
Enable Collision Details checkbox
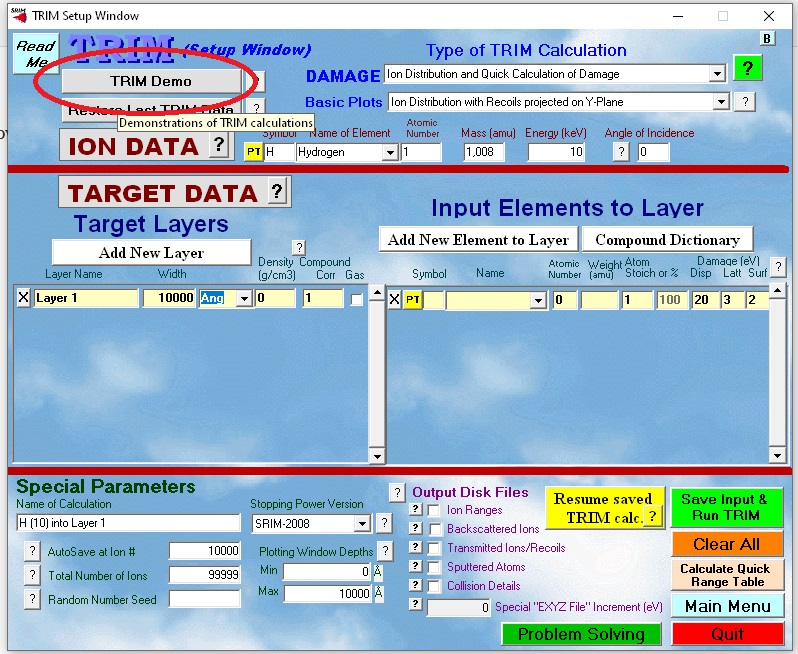(434, 586)
